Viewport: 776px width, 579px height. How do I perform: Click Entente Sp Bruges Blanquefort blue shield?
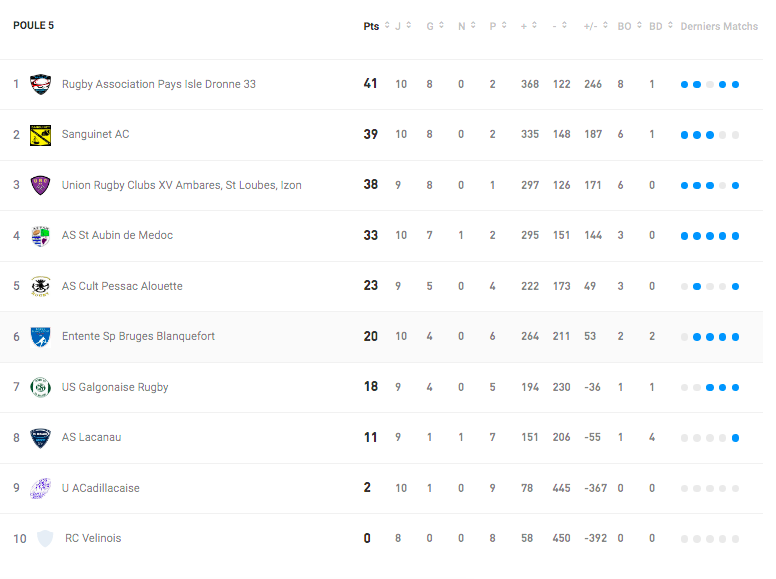click(x=41, y=337)
